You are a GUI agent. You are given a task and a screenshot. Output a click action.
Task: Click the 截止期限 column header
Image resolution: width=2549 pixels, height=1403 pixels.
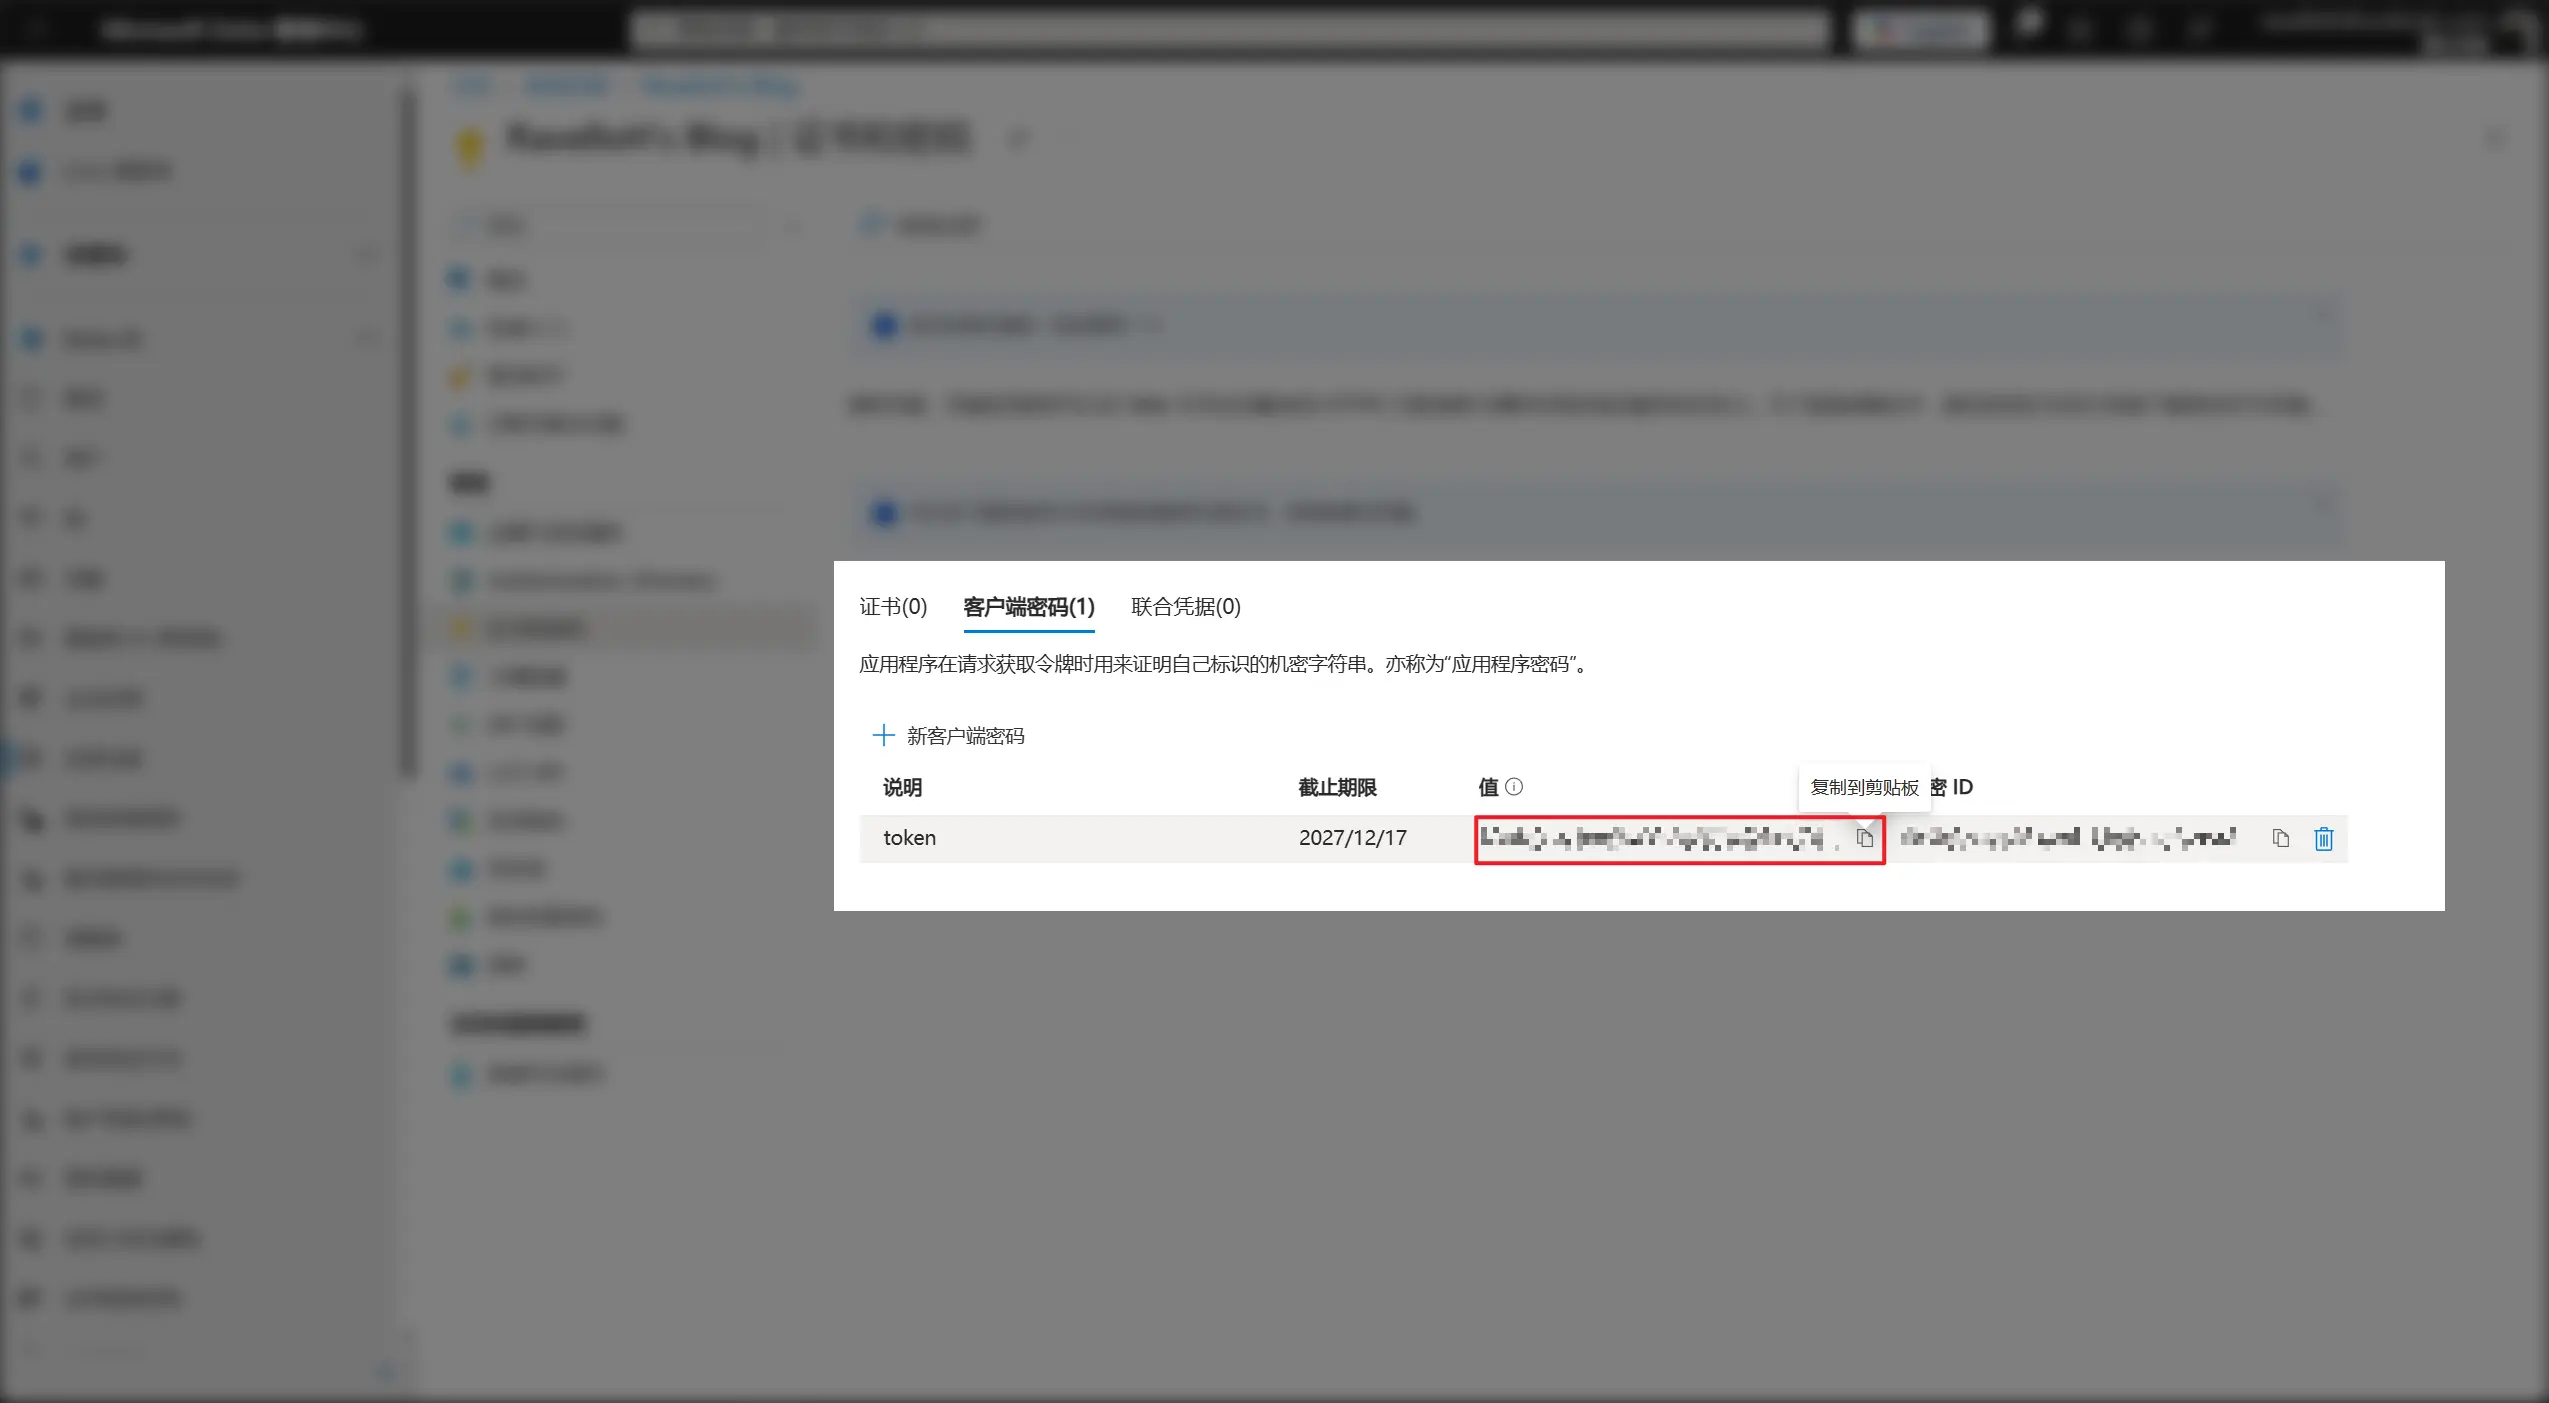[x=1337, y=788]
